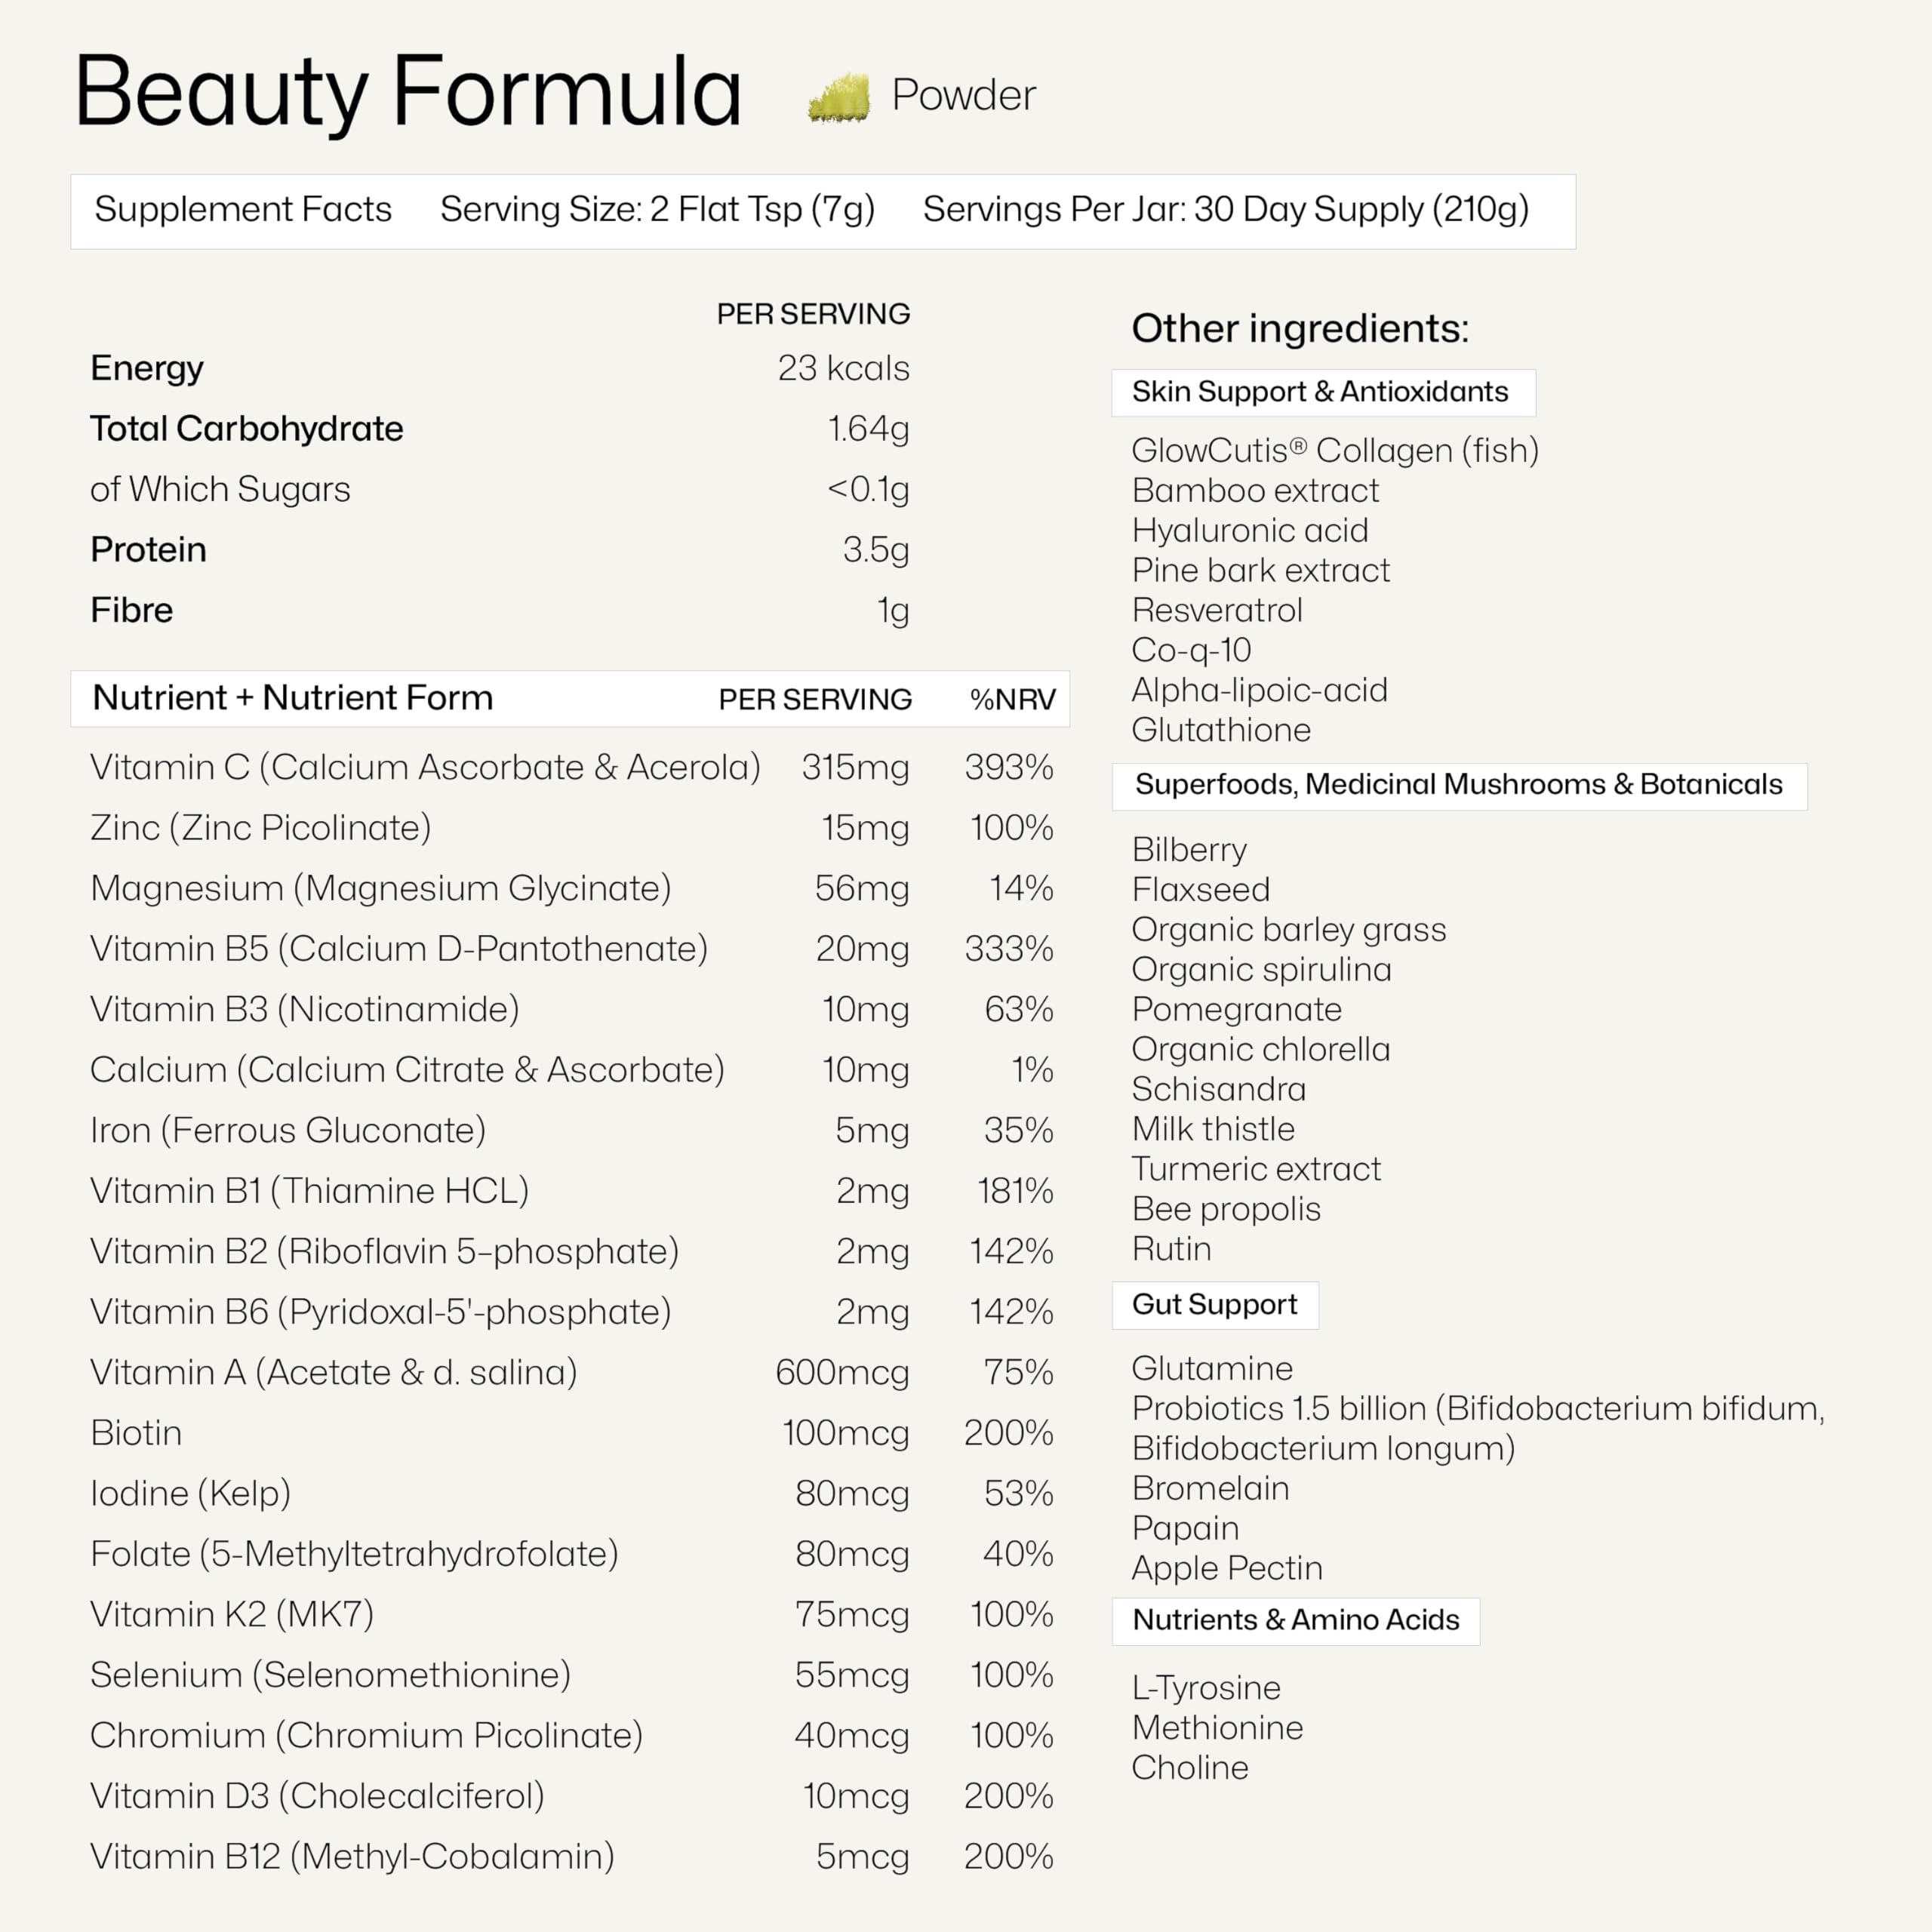Click the Energy 23 kcals value

tap(843, 369)
